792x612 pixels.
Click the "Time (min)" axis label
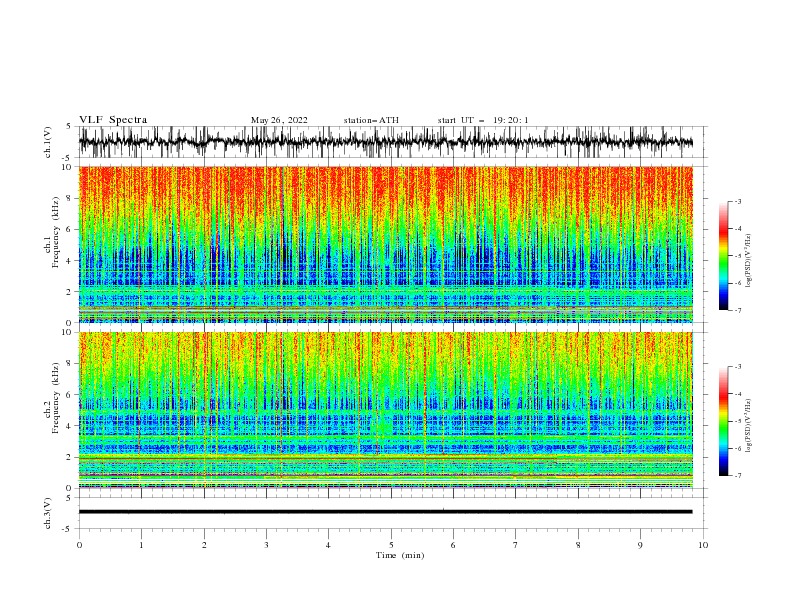(x=400, y=555)
